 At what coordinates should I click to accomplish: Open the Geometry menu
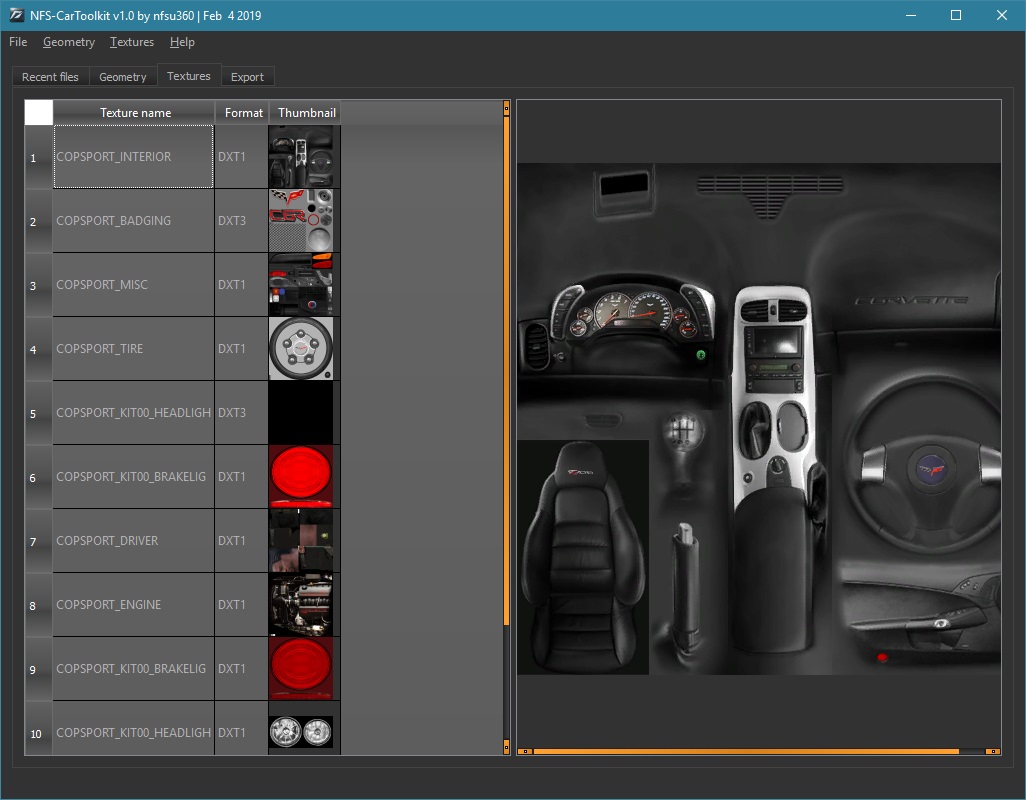(68, 42)
